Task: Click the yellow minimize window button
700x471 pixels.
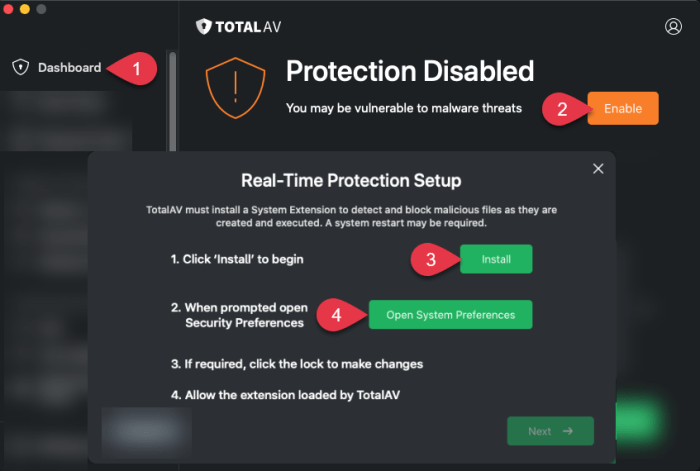Action: tap(25, 8)
